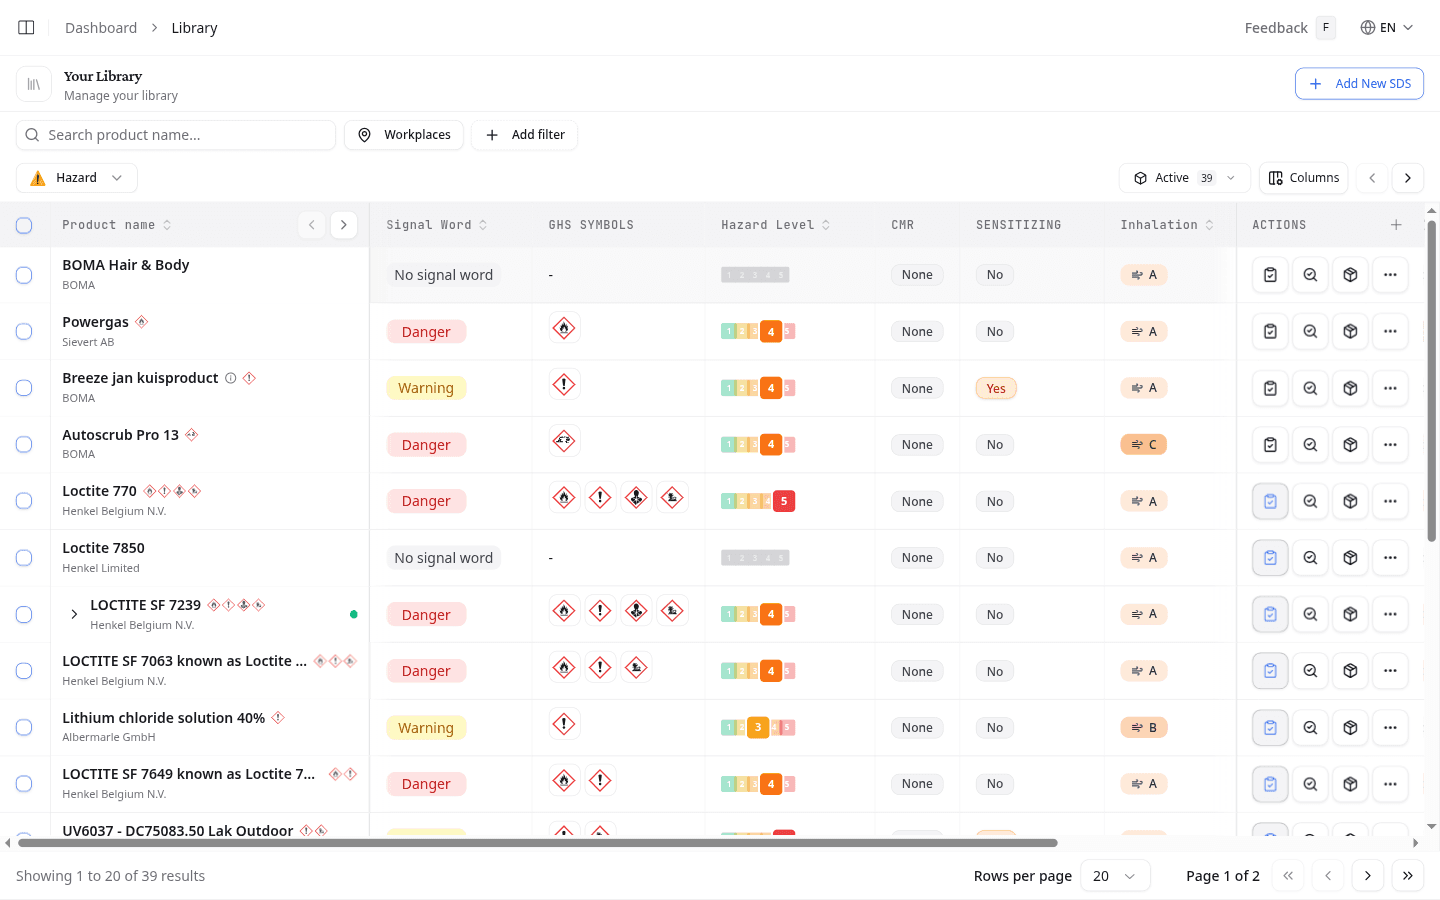Tick checkbox for Autoscrub Pro 13

(x=24, y=444)
